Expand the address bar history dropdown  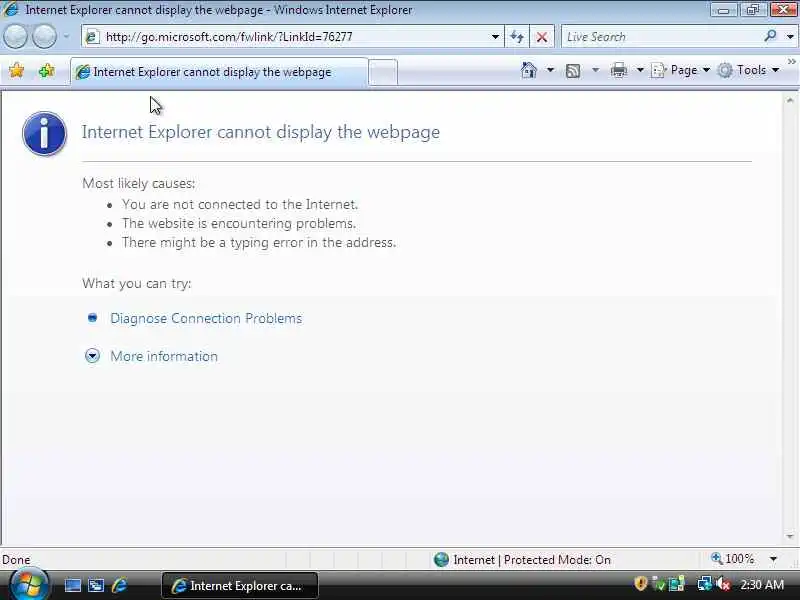point(495,37)
